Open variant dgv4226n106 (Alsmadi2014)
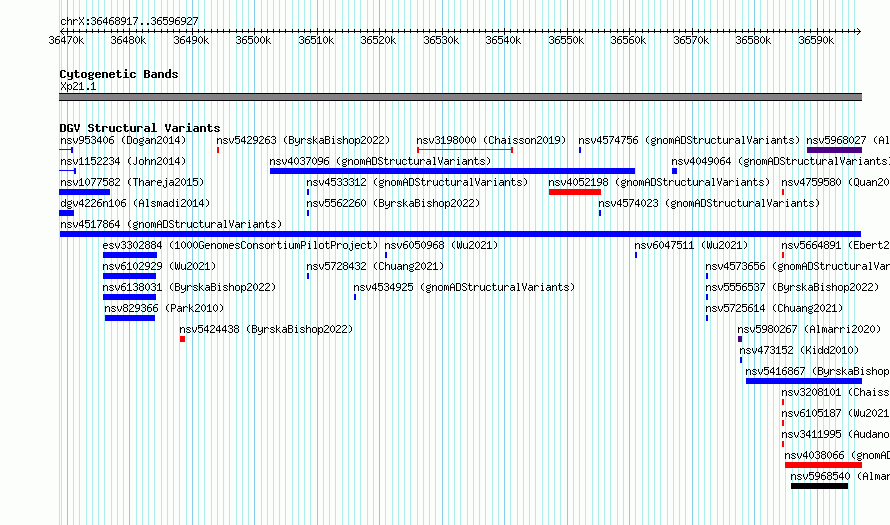The width and height of the screenshot is (890, 525). coord(135,203)
